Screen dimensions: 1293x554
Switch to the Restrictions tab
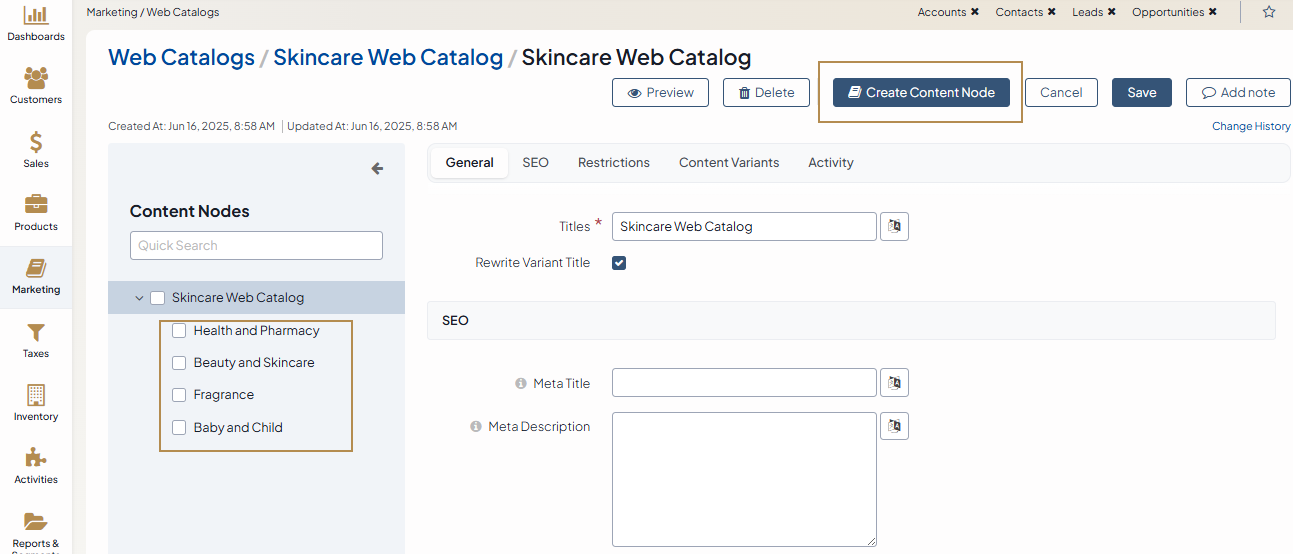click(613, 163)
